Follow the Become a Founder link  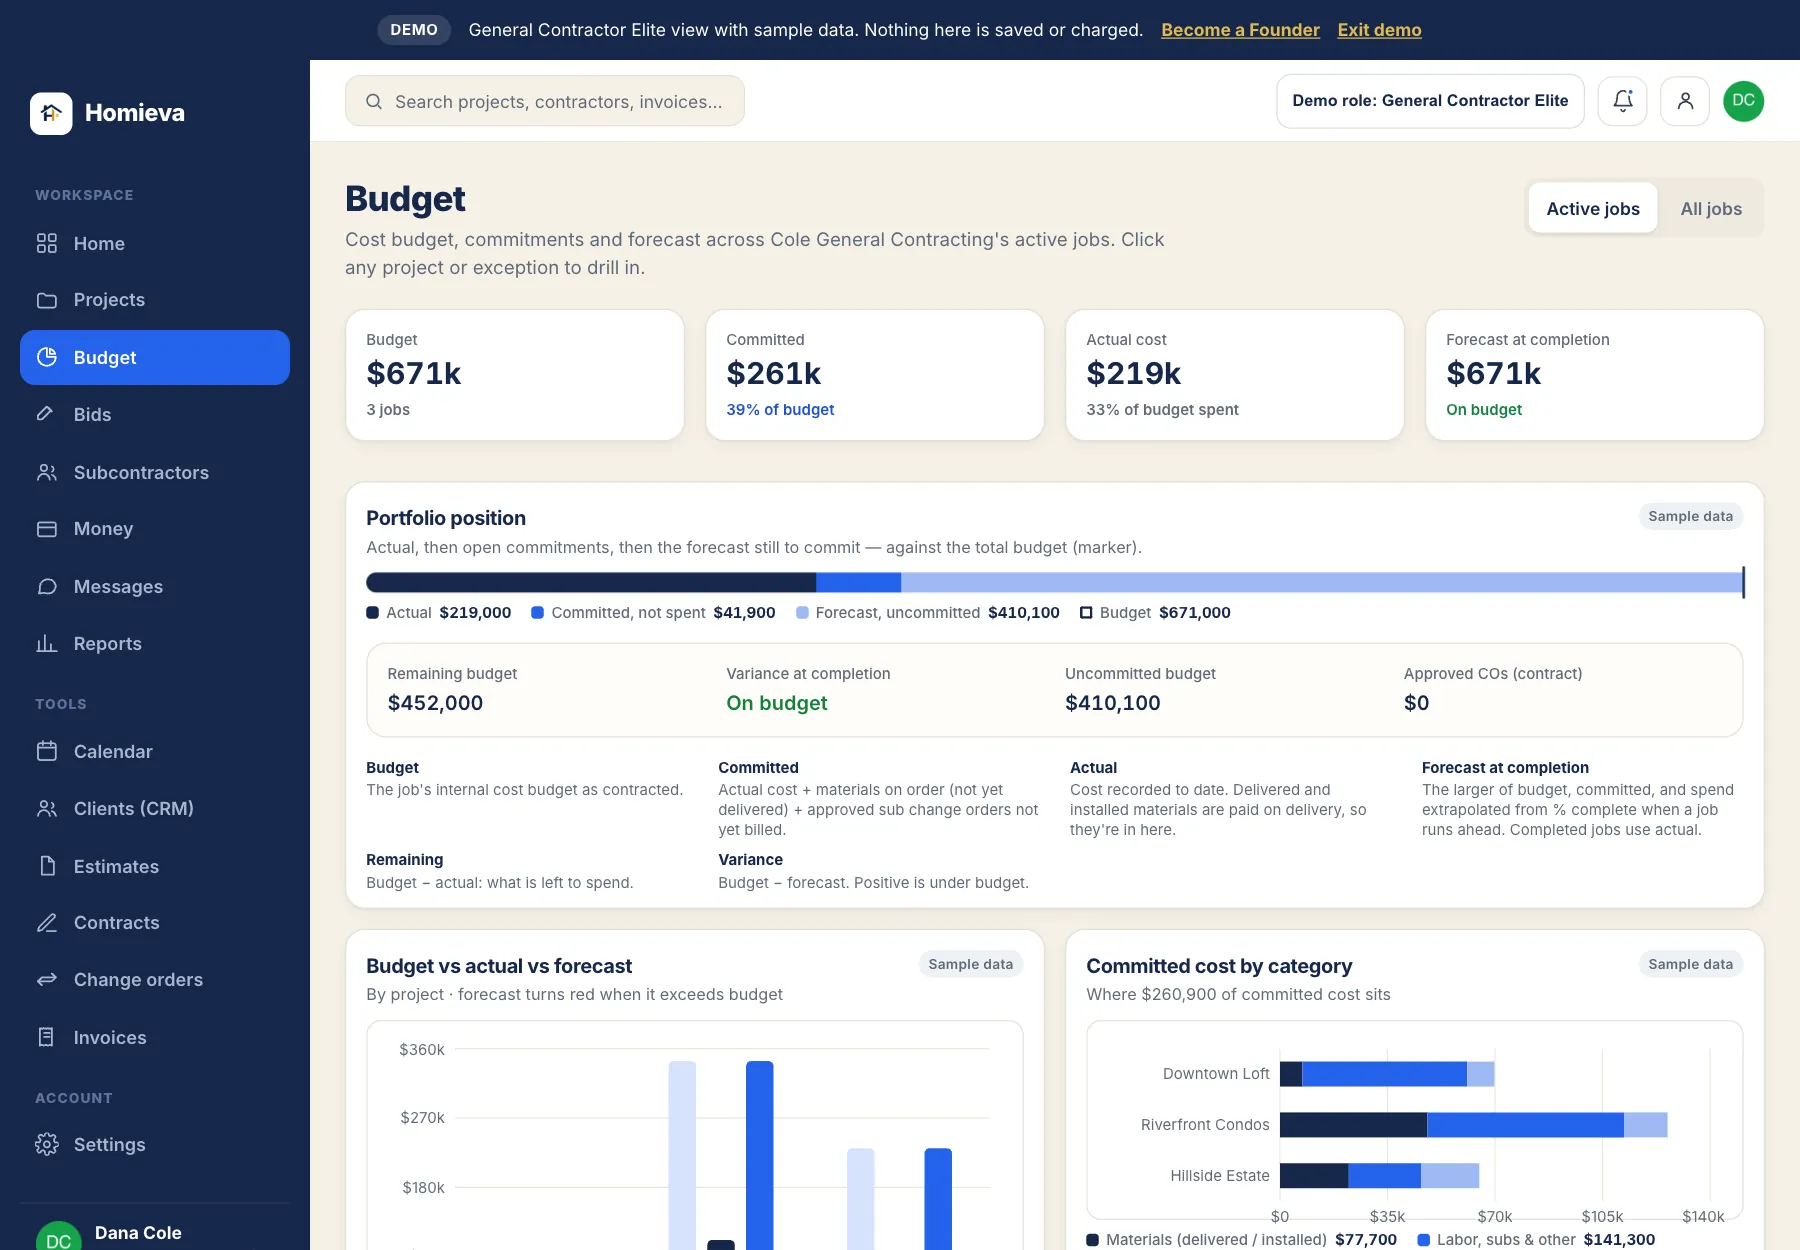[1240, 30]
